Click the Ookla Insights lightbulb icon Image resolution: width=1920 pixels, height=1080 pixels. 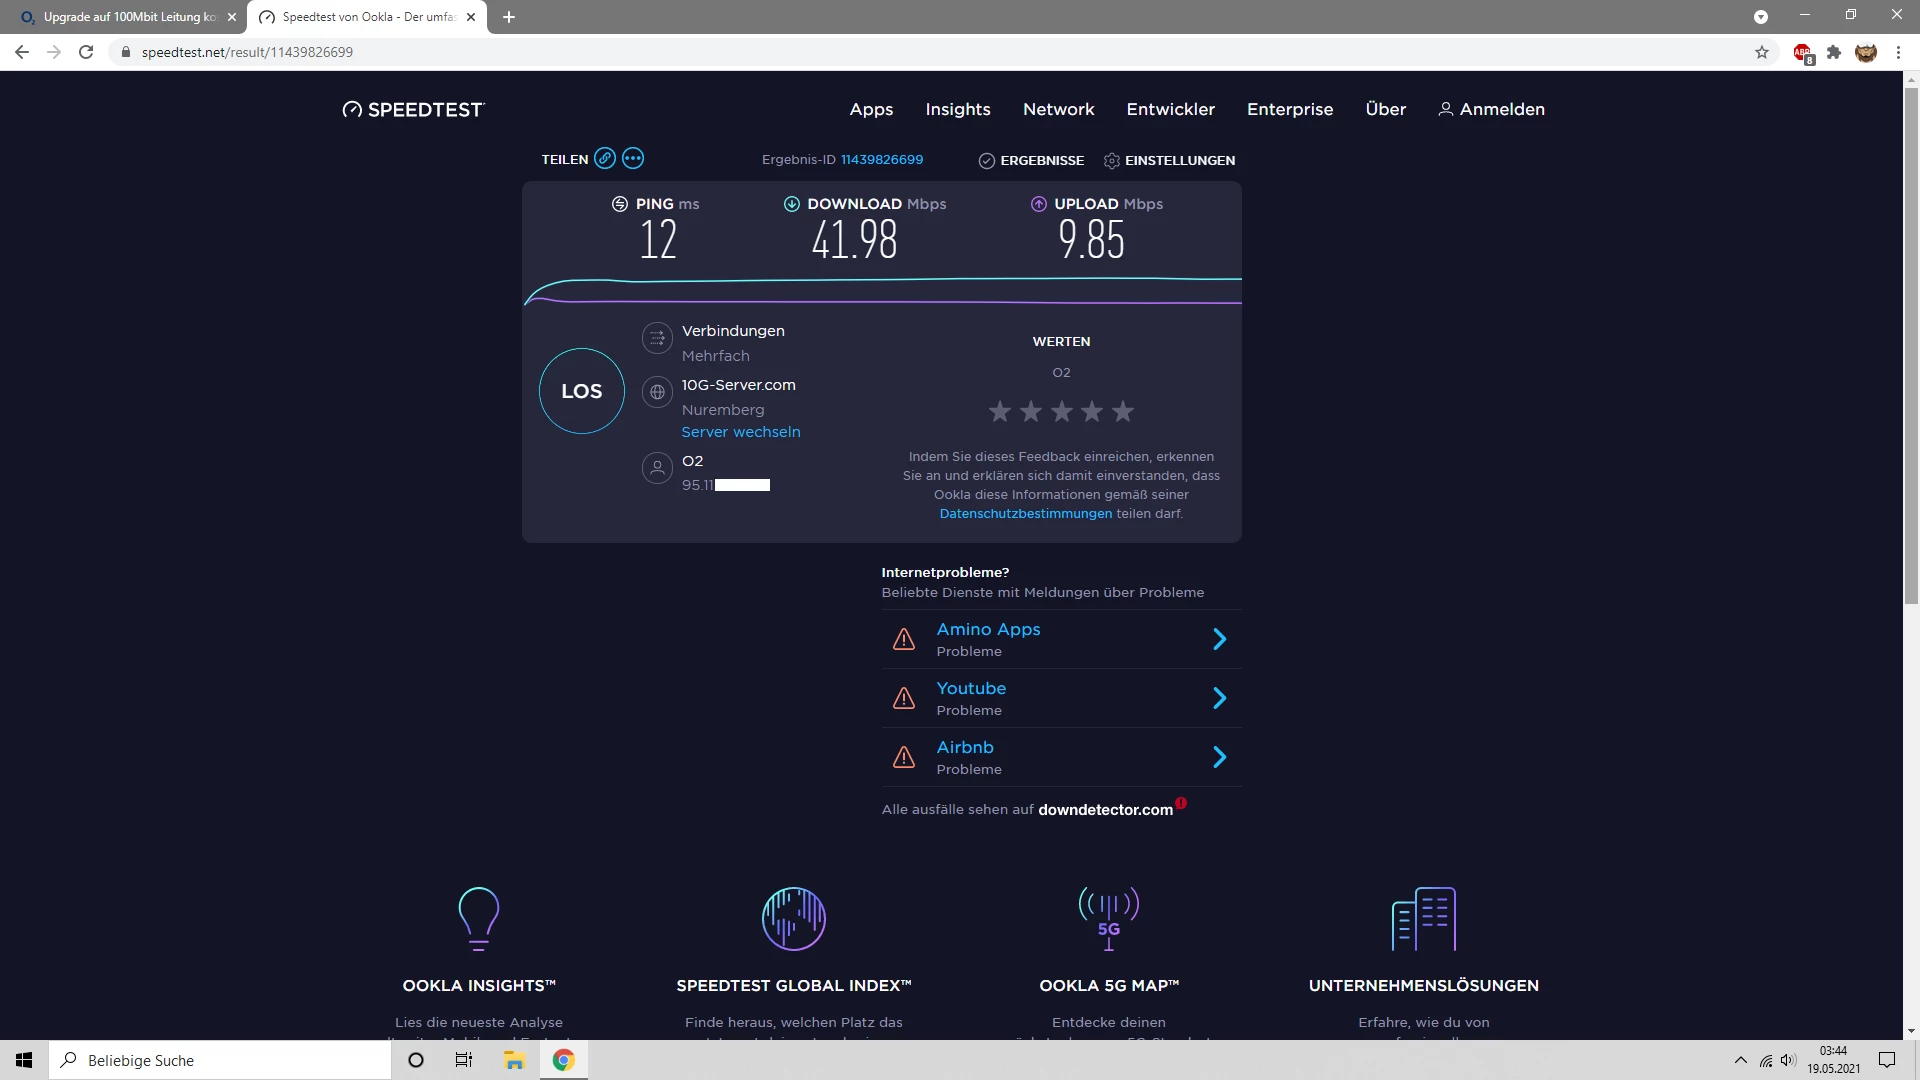(x=478, y=918)
